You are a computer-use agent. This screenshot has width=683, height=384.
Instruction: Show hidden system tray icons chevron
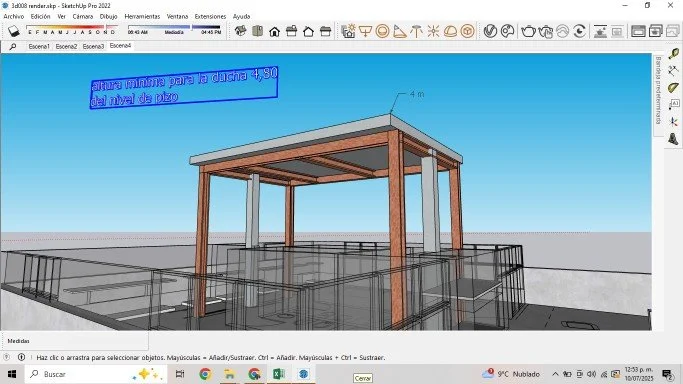[x=555, y=374]
